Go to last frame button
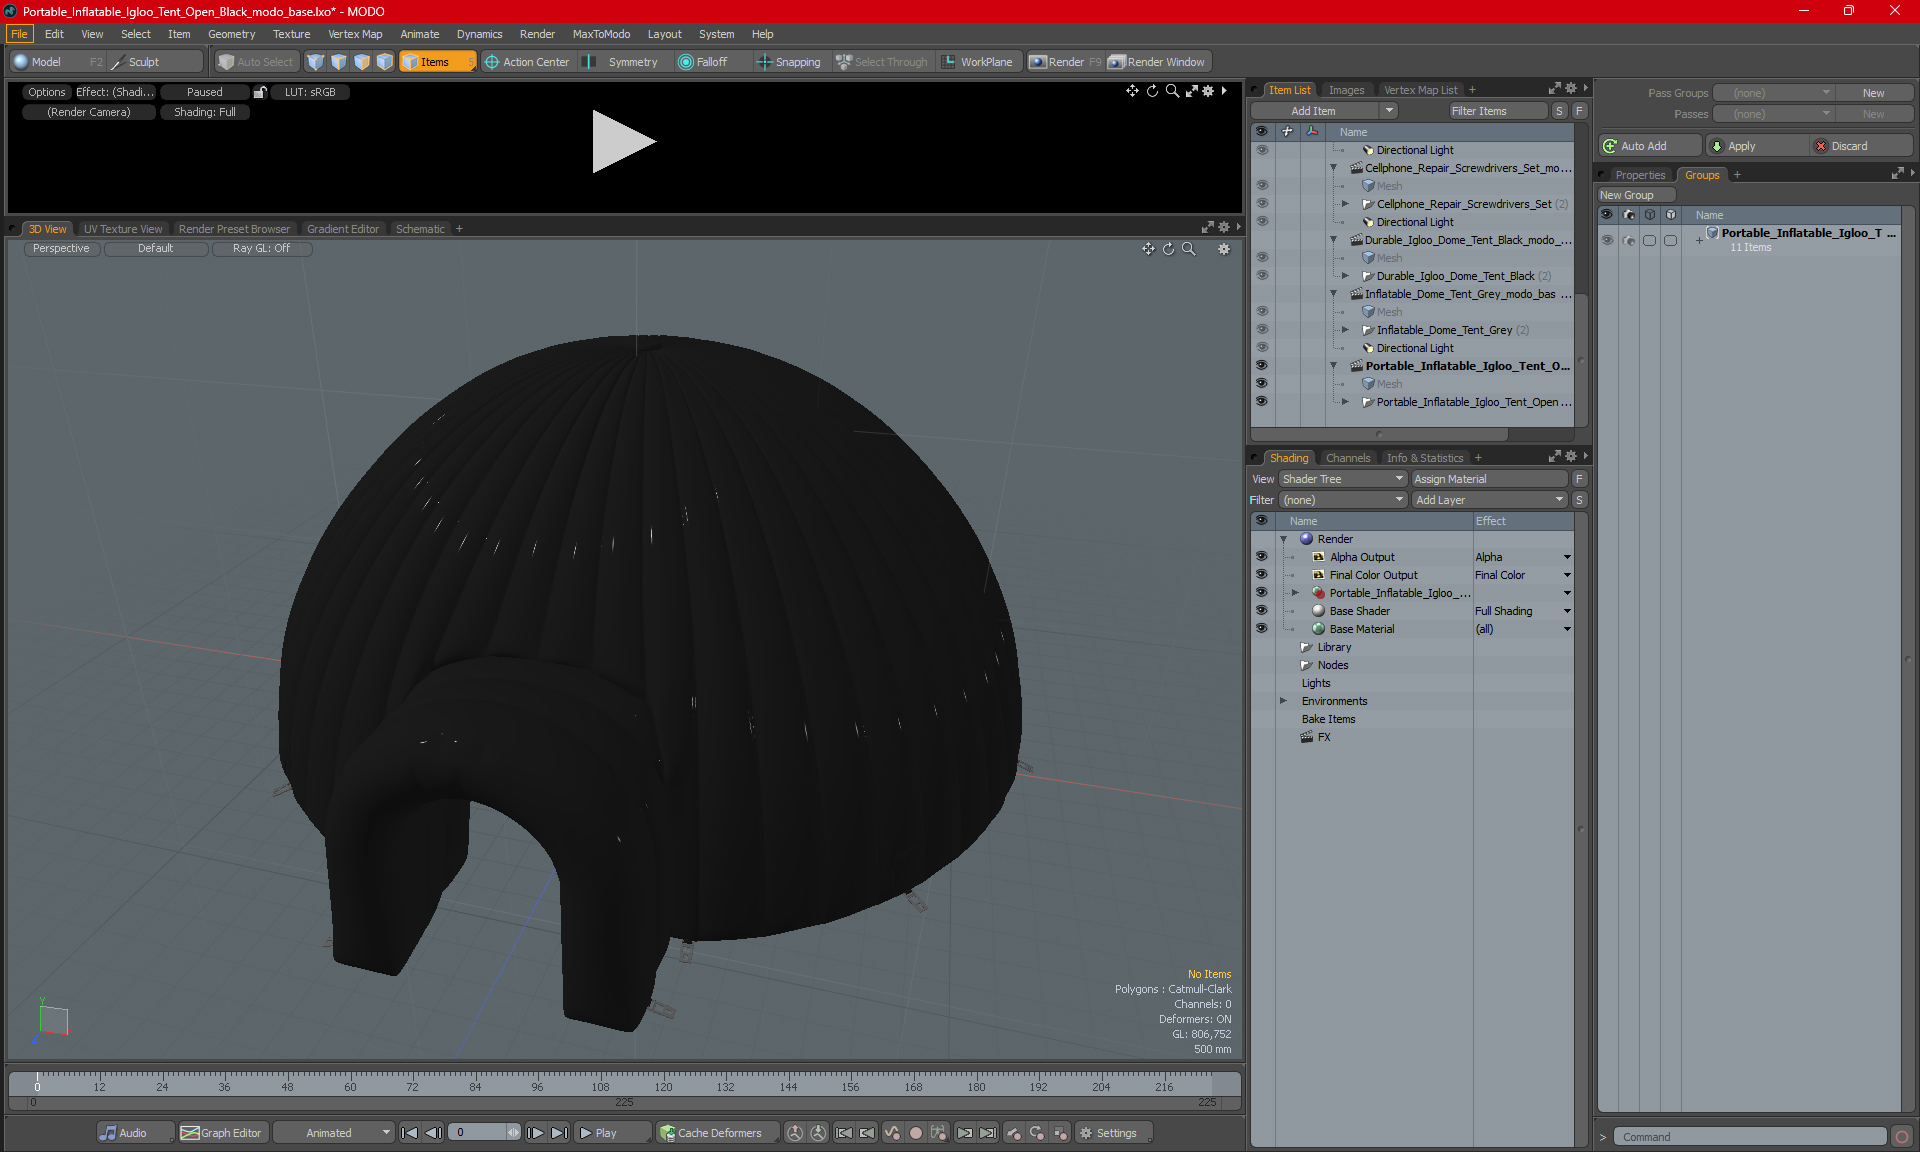1920x1152 pixels. (x=559, y=1133)
